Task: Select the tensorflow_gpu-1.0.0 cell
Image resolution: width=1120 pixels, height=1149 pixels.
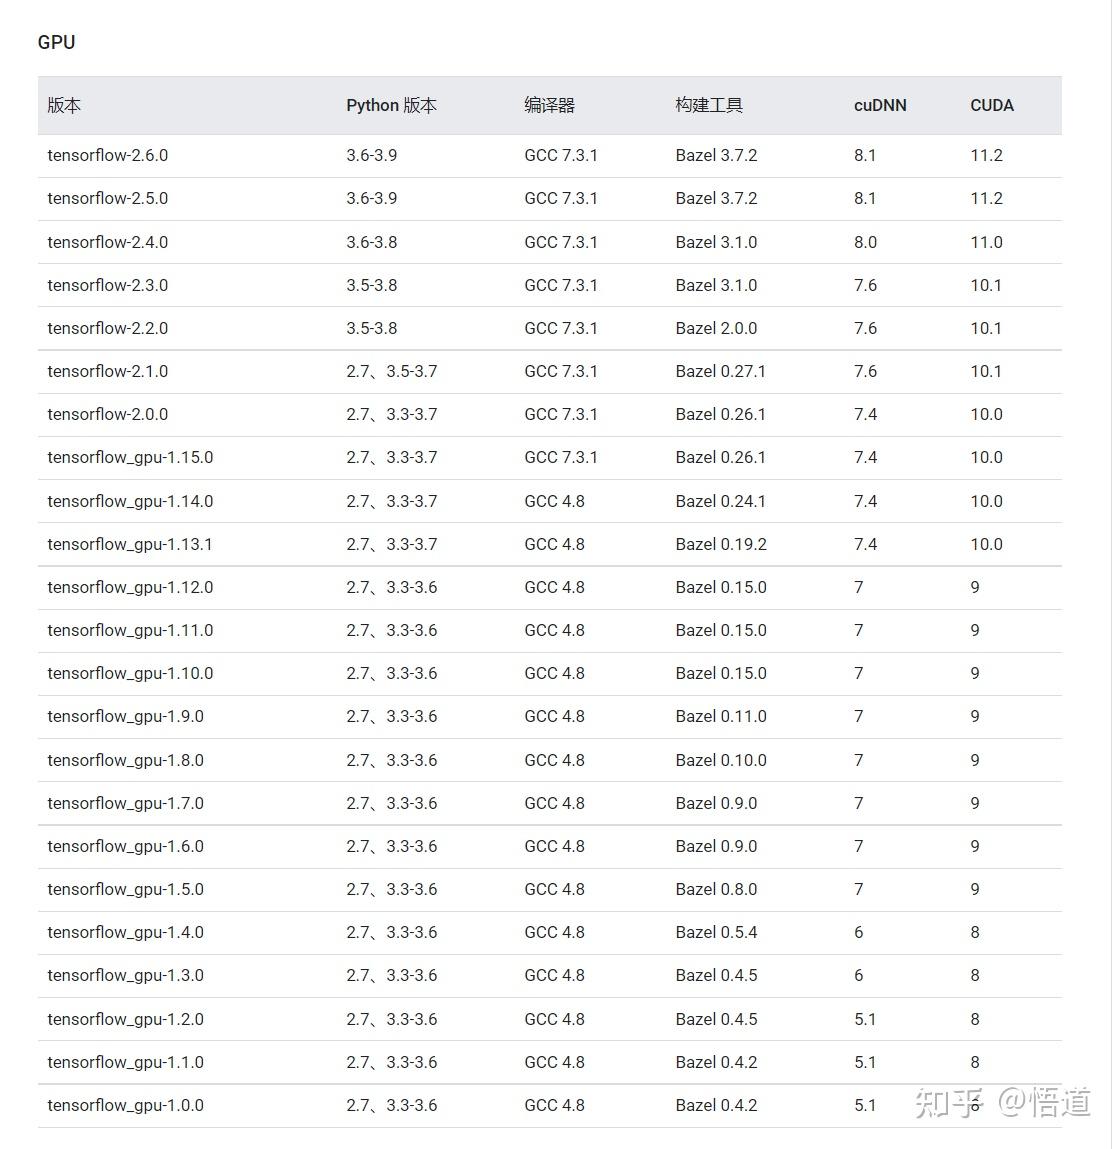Action: pyautogui.click(x=125, y=1106)
